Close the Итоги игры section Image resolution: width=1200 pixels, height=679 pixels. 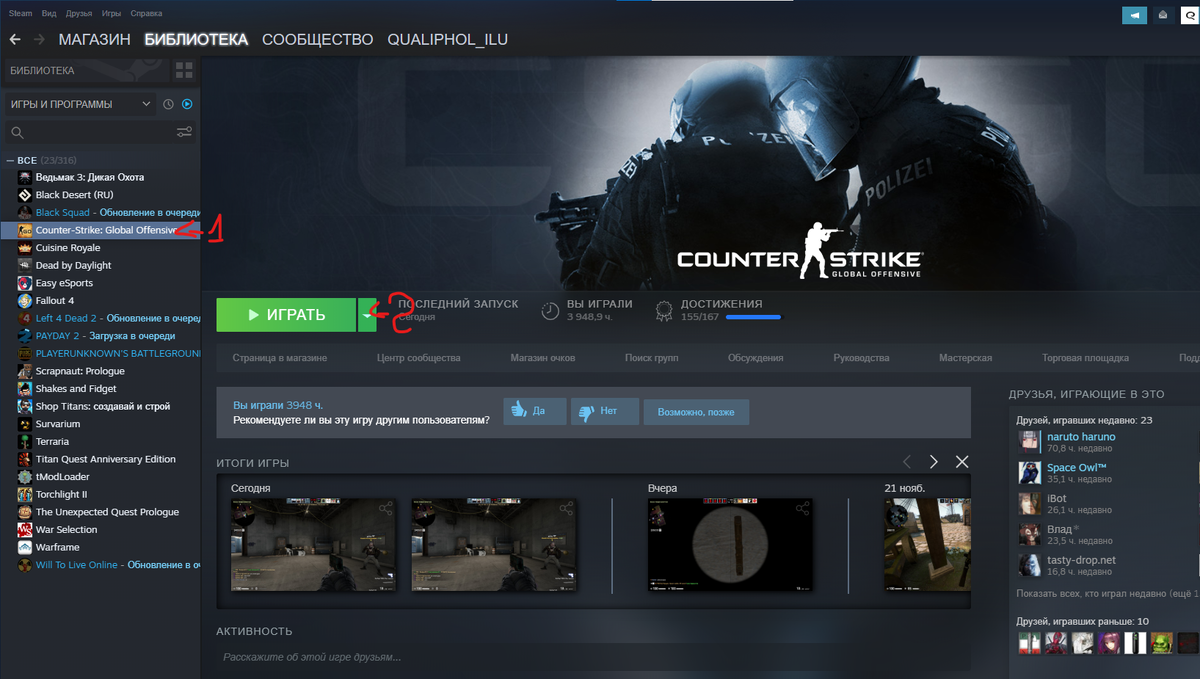(962, 462)
